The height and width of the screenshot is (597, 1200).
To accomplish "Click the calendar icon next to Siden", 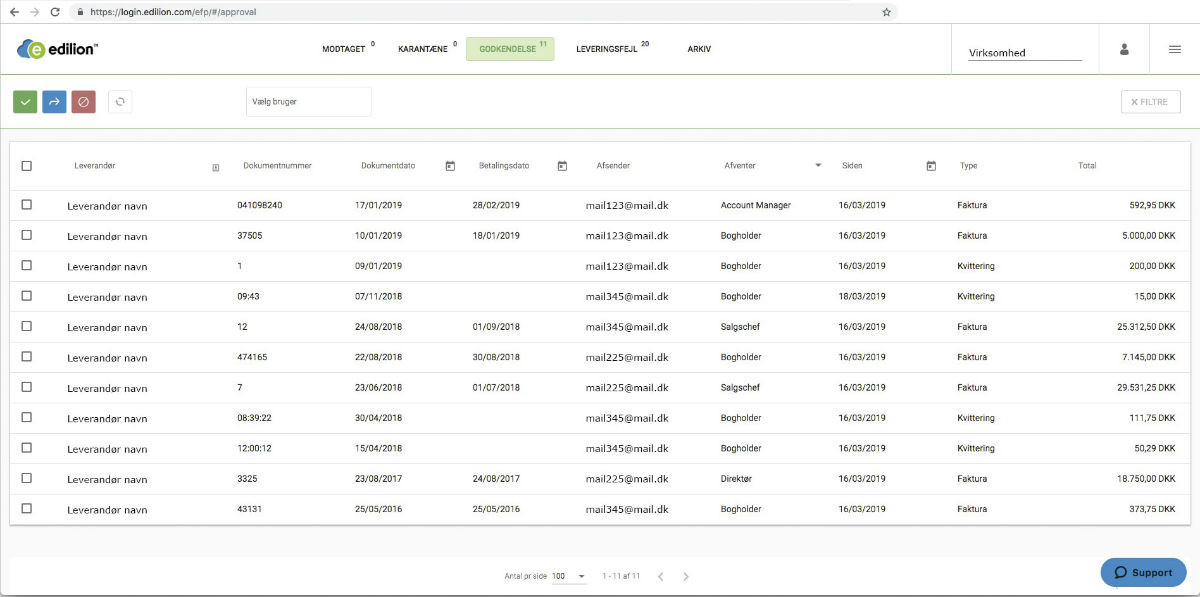I will tap(930, 166).
